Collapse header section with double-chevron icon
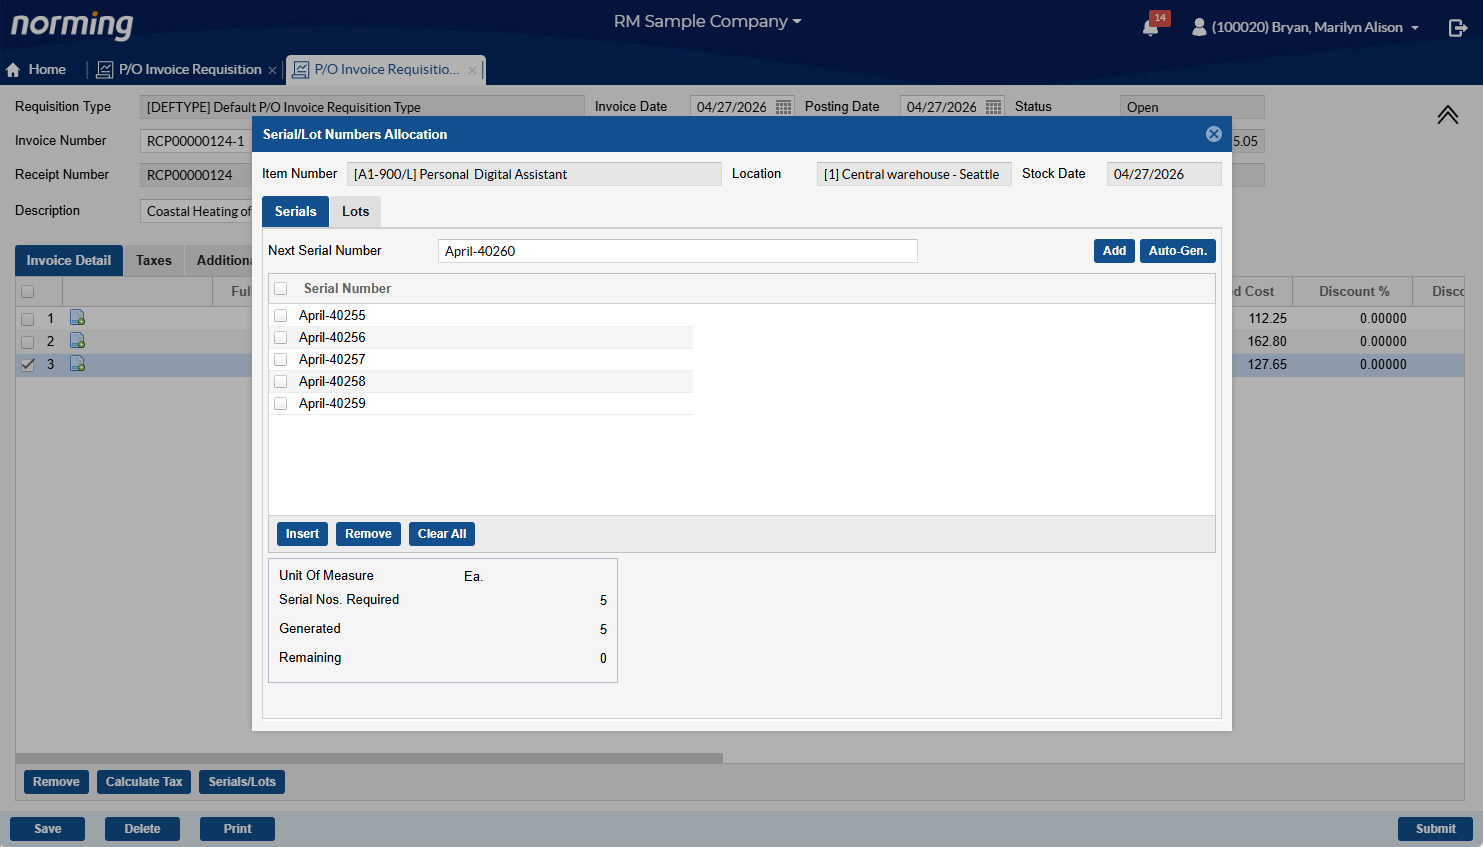The width and height of the screenshot is (1483, 847). pos(1447,115)
